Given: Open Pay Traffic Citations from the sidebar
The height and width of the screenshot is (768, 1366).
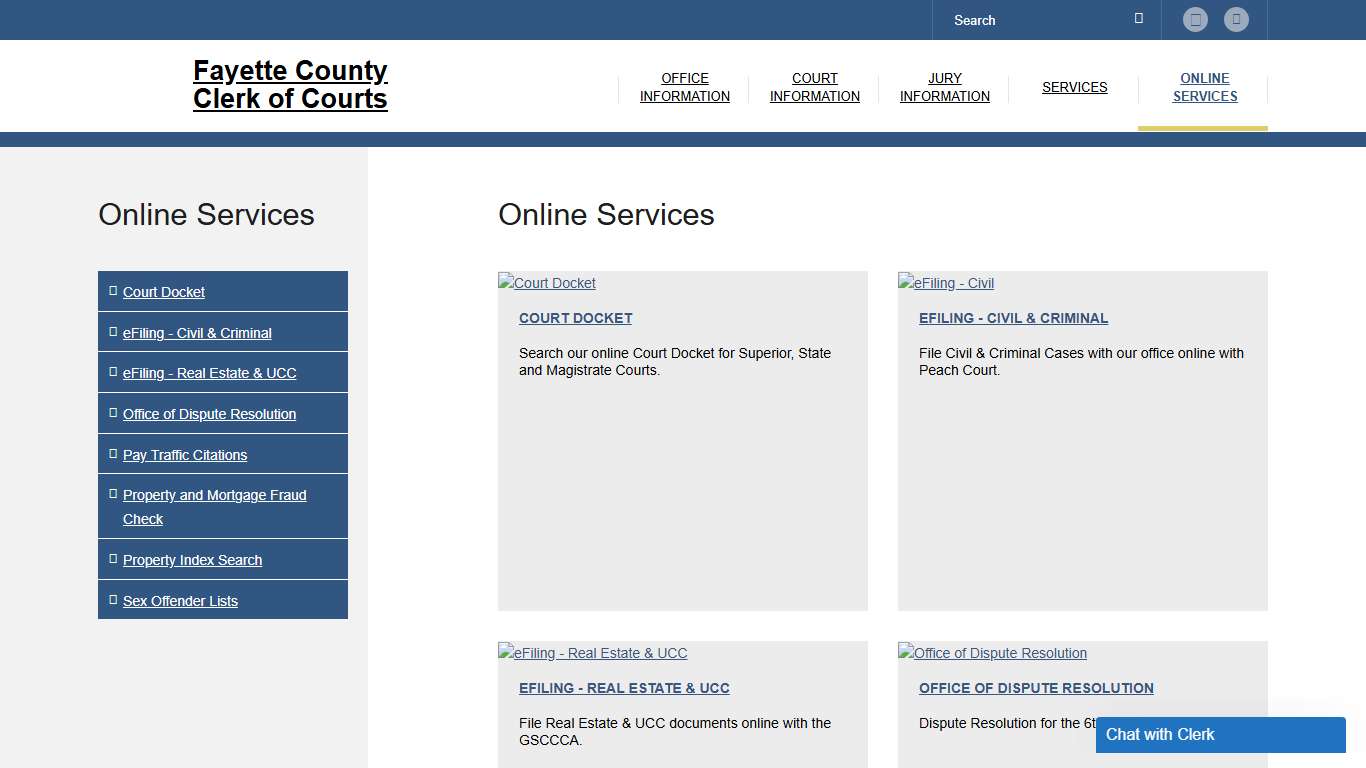Looking at the screenshot, I should [184, 455].
